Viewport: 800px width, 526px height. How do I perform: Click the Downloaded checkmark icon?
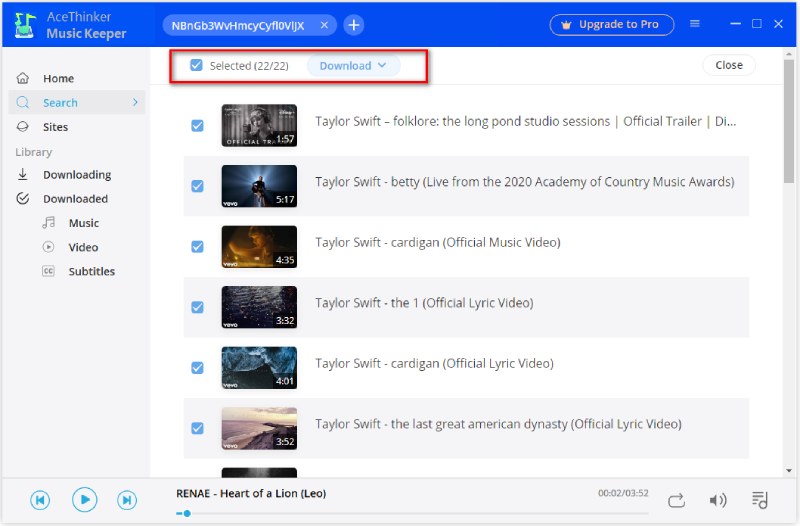pos(23,198)
